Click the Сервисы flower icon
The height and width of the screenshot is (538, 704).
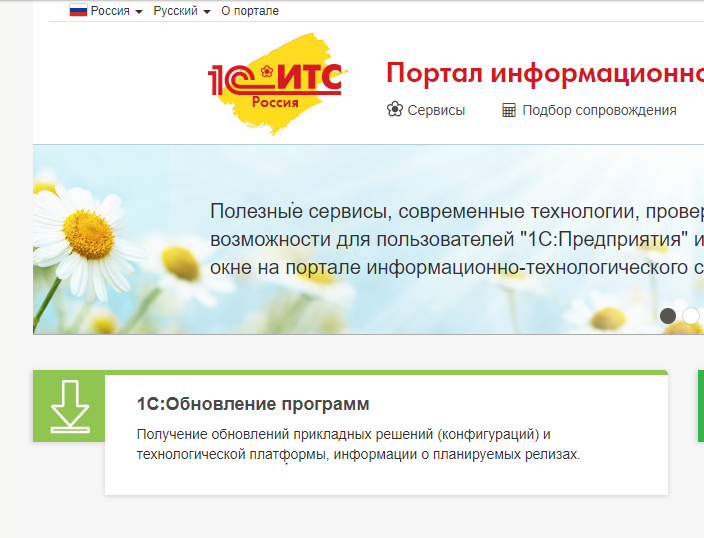pyautogui.click(x=395, y=110)
